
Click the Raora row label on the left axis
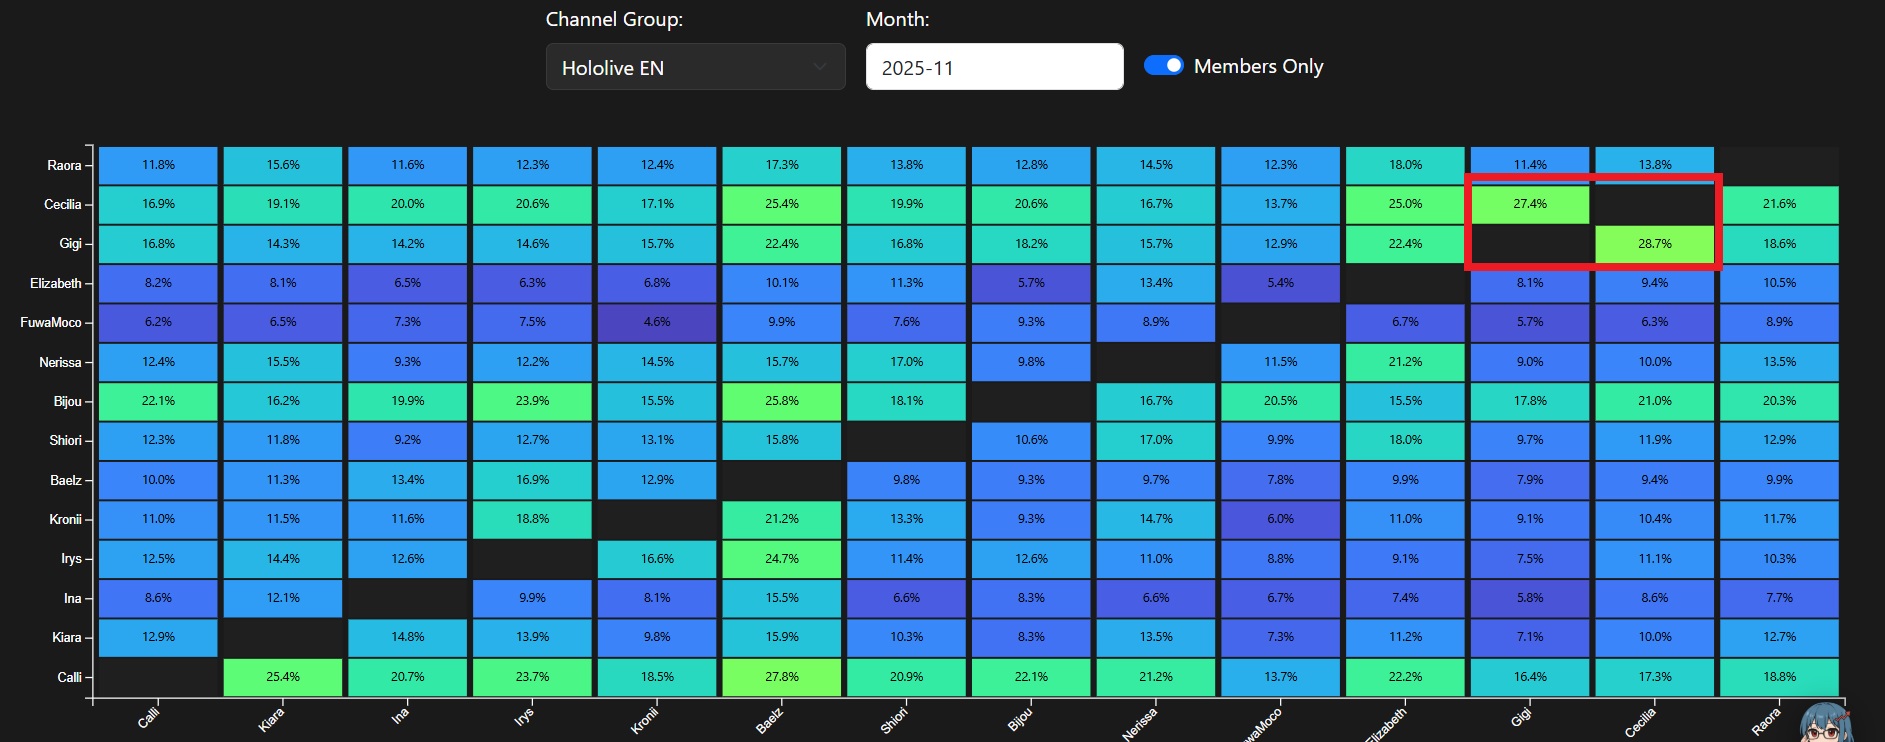(x=64, y=166)
